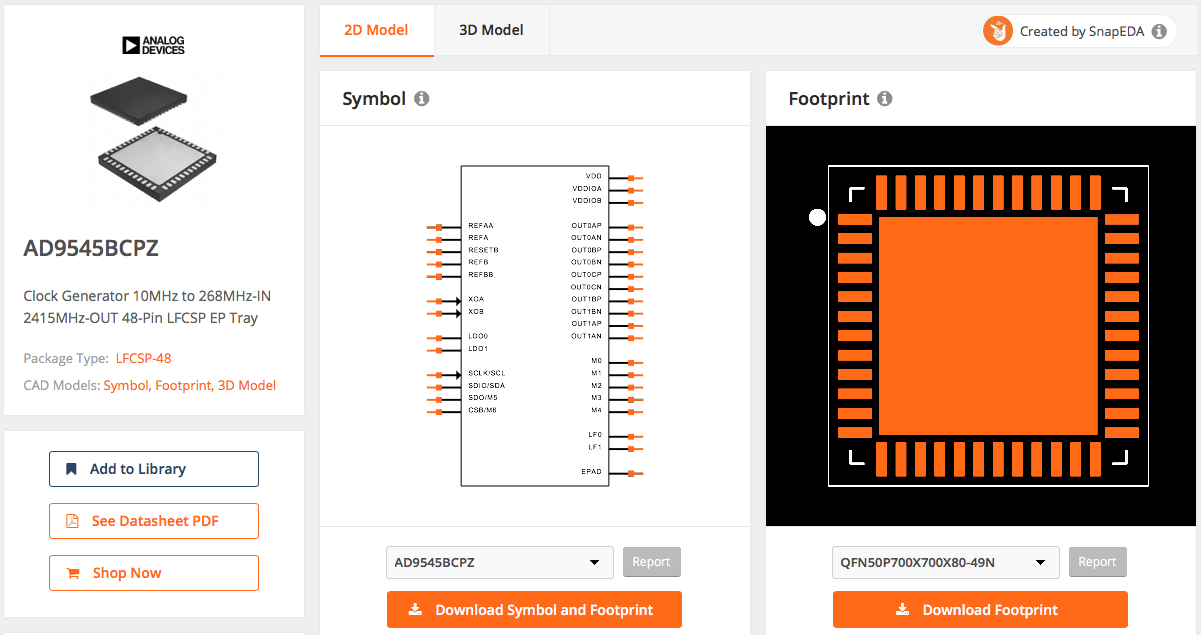1201x635 pixels.
Task: Open the AD9545BCPZ symbol dropdown
Action: pos(500,562)
